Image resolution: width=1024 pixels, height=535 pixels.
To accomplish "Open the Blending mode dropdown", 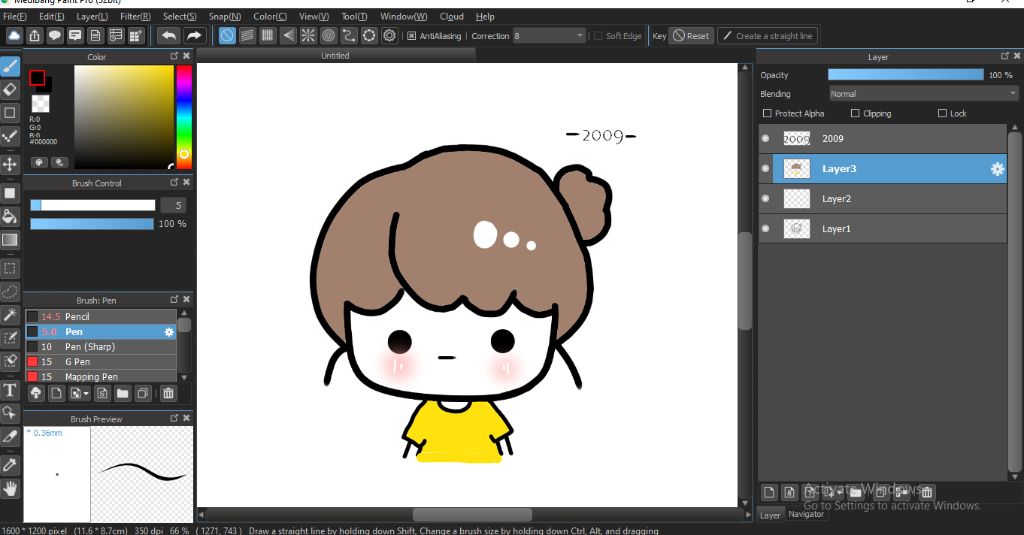I will tap(923, 94).
